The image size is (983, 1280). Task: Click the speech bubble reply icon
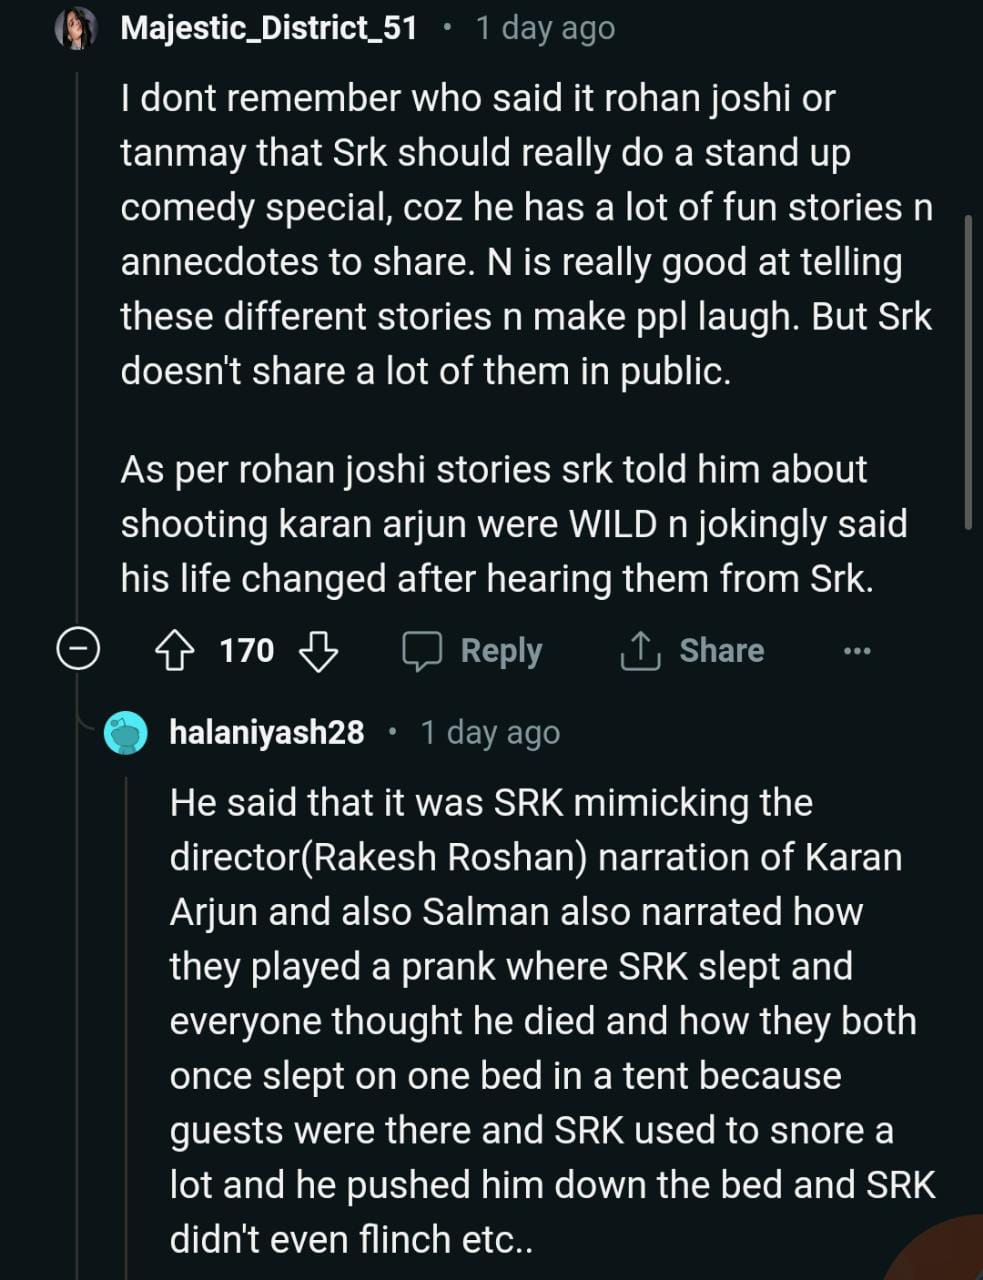point(422,651)
